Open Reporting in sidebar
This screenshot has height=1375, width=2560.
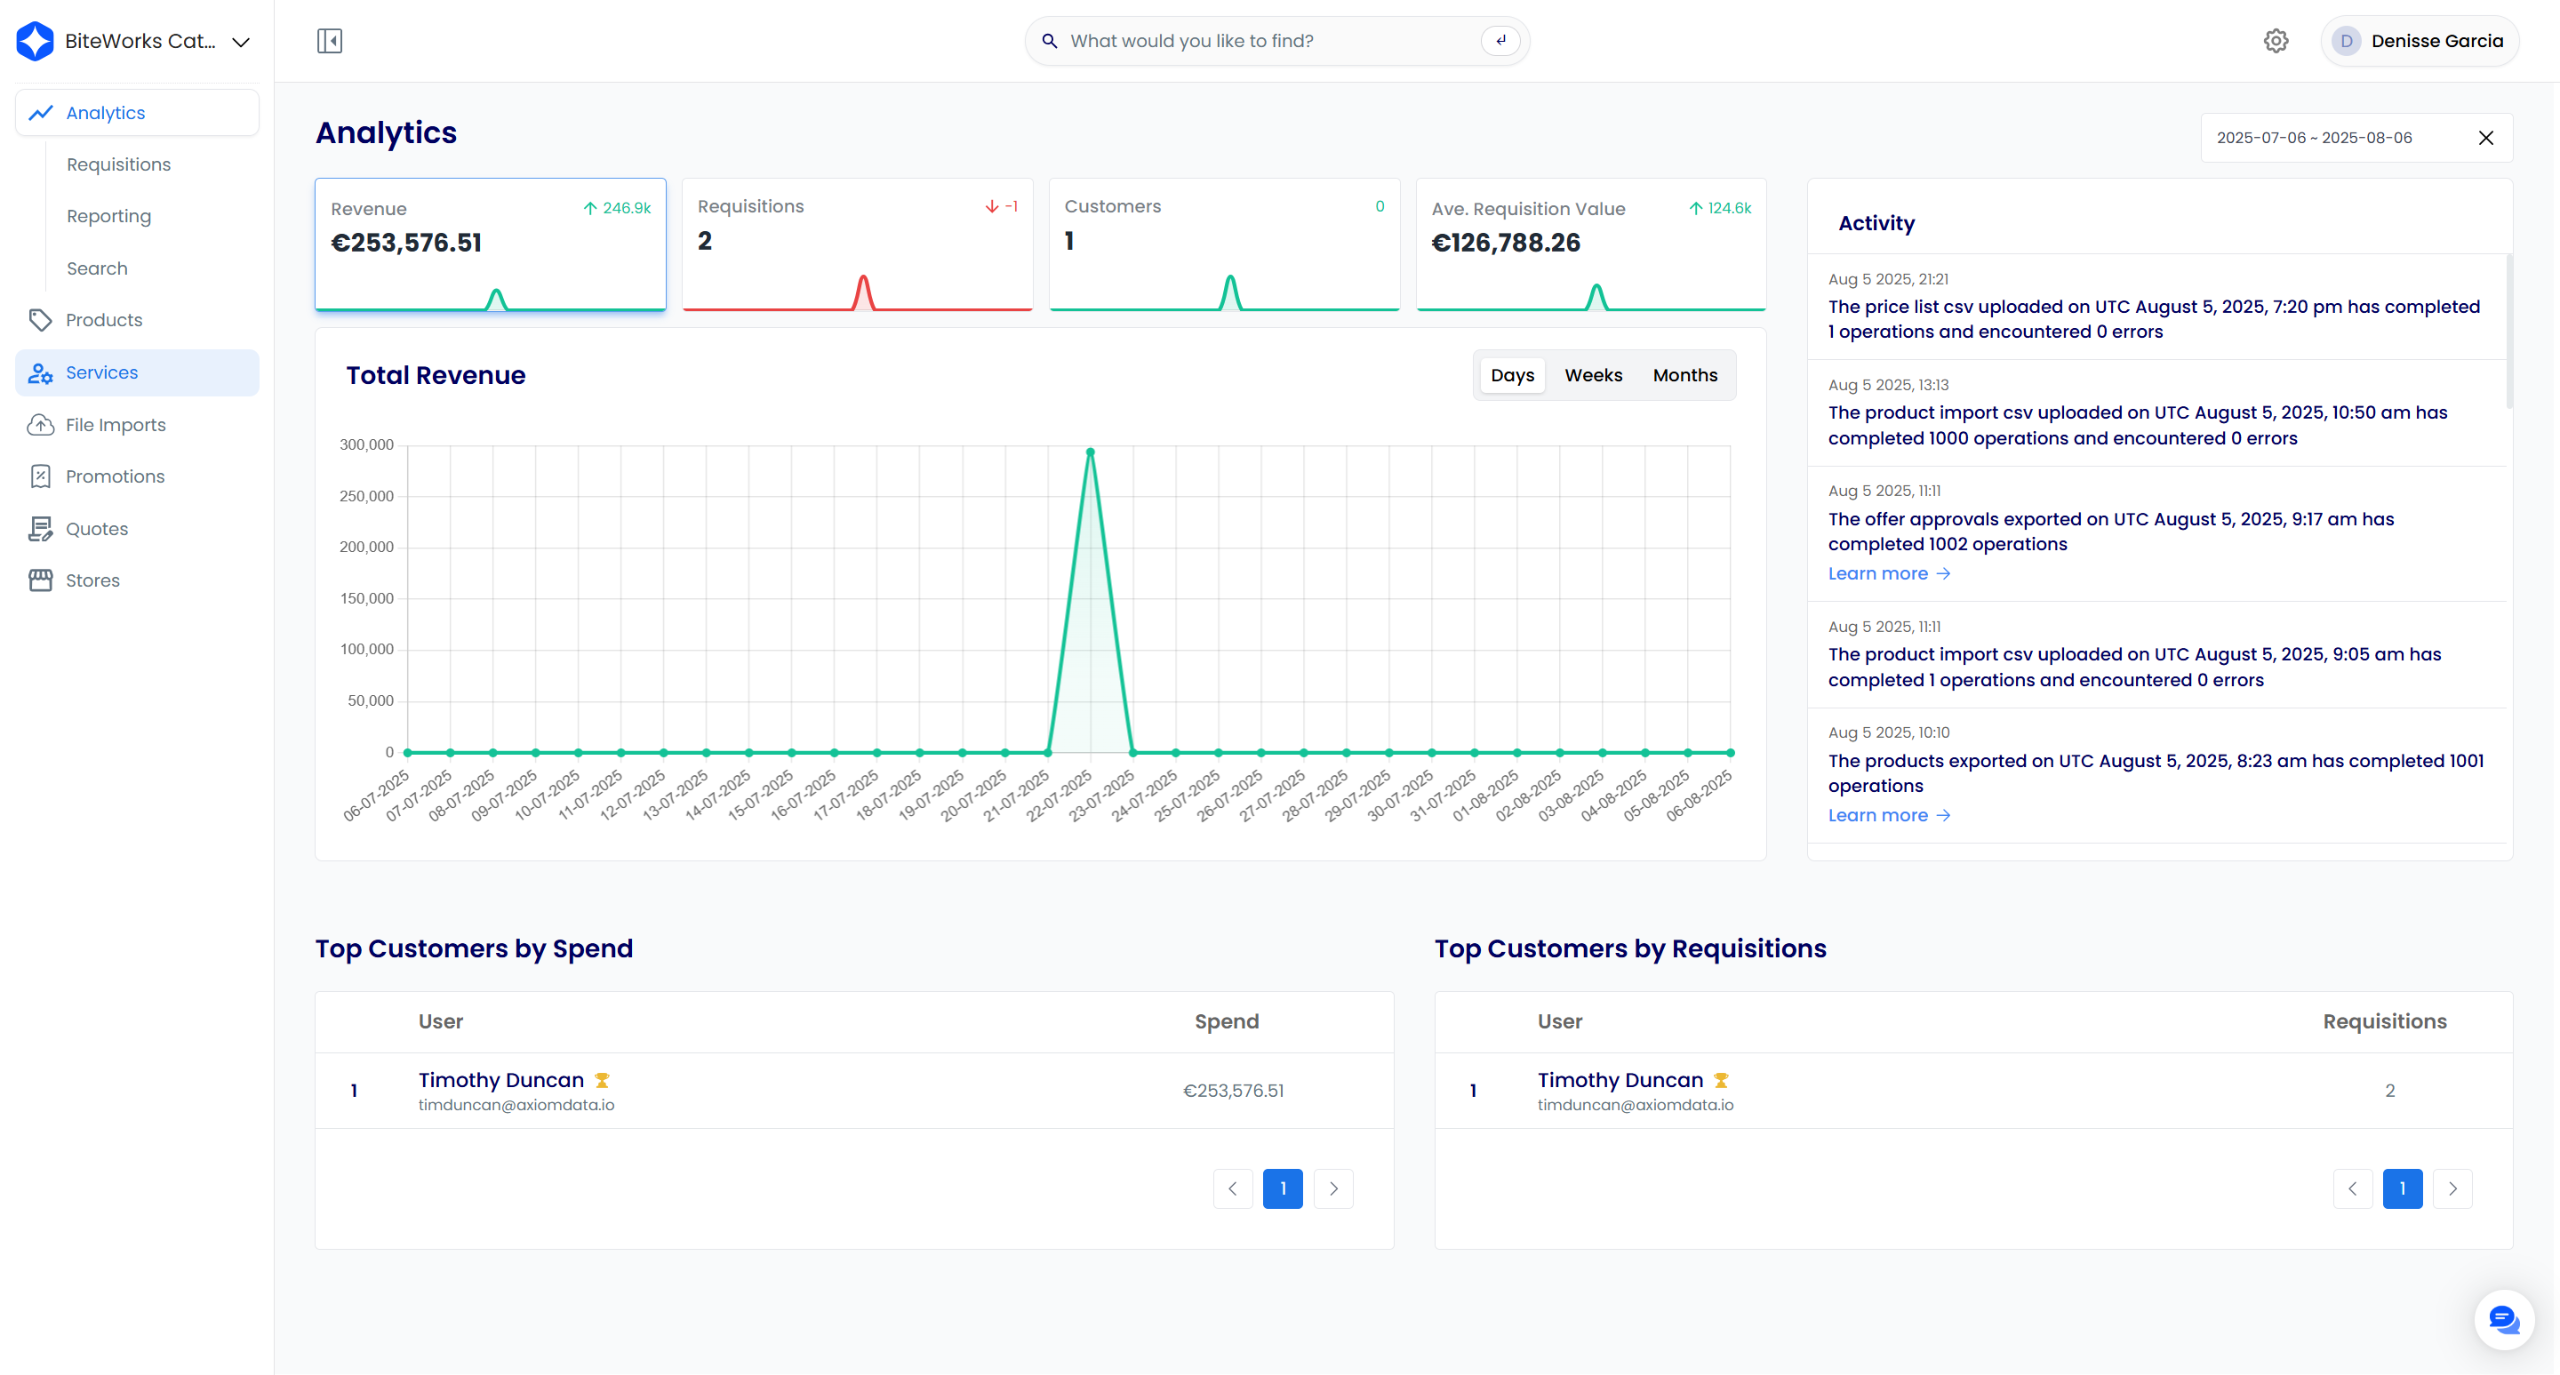(x=109, y=217)
